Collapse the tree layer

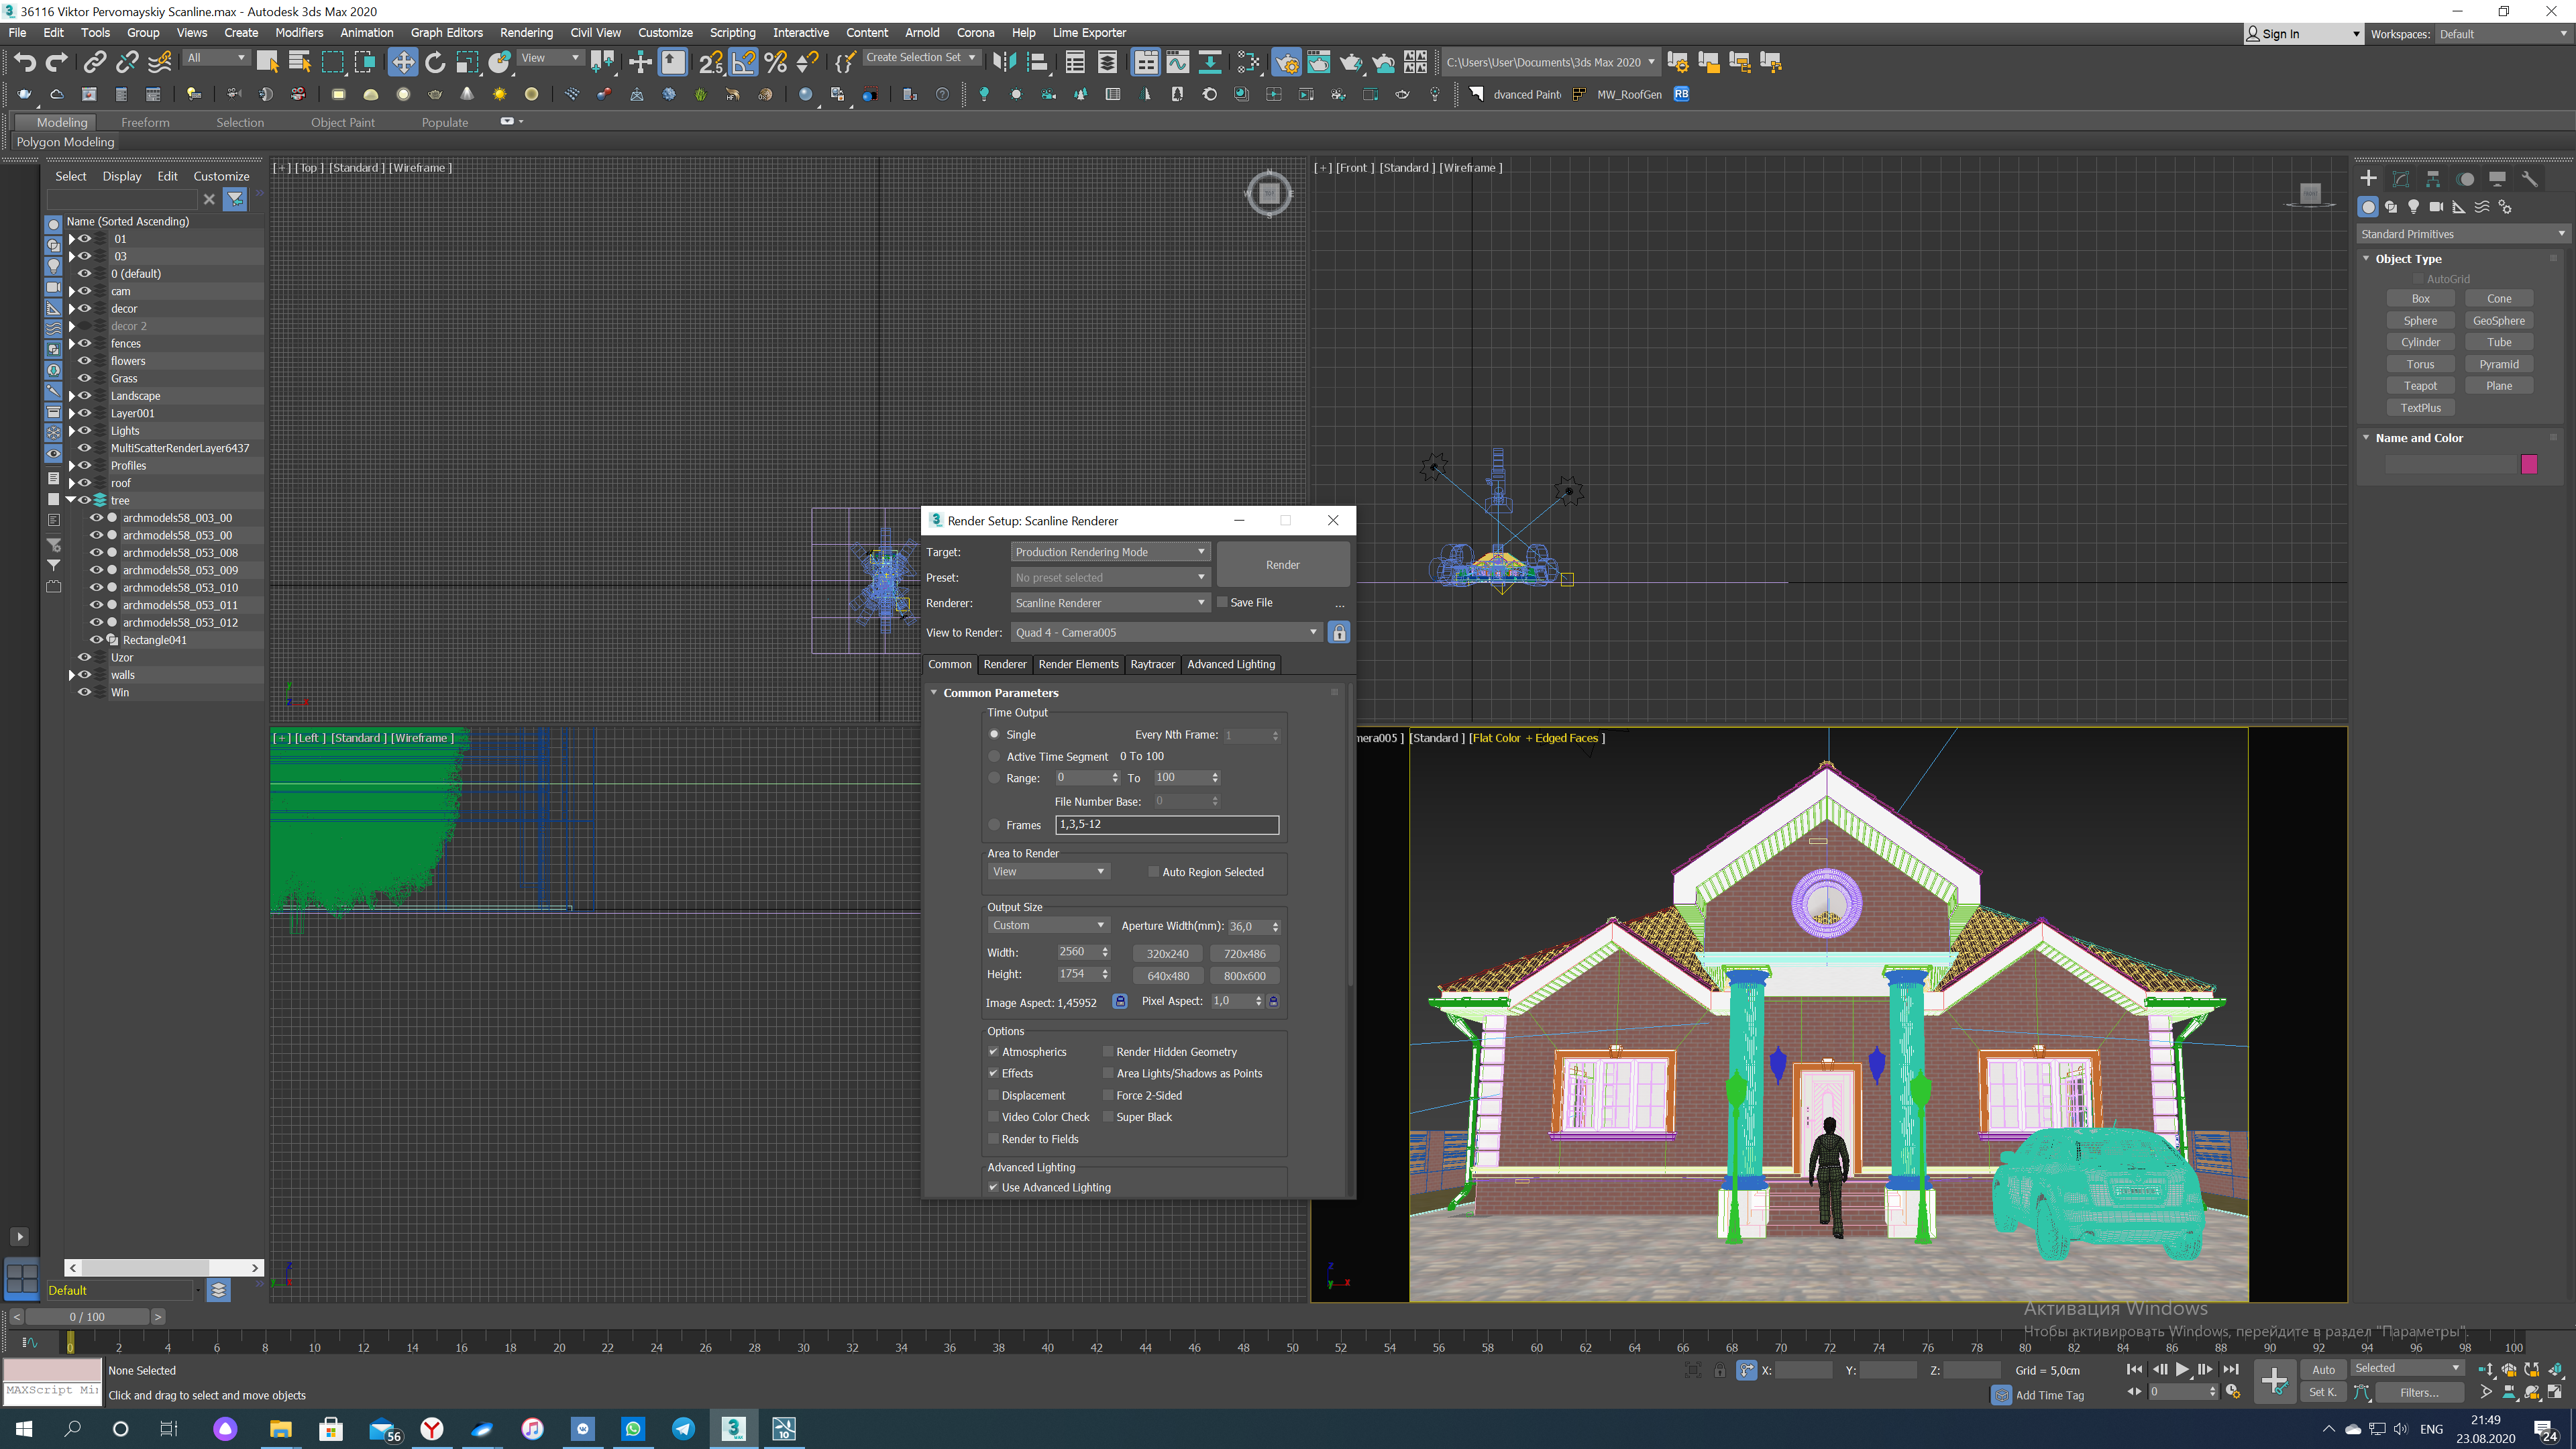[x=71, y=500]
